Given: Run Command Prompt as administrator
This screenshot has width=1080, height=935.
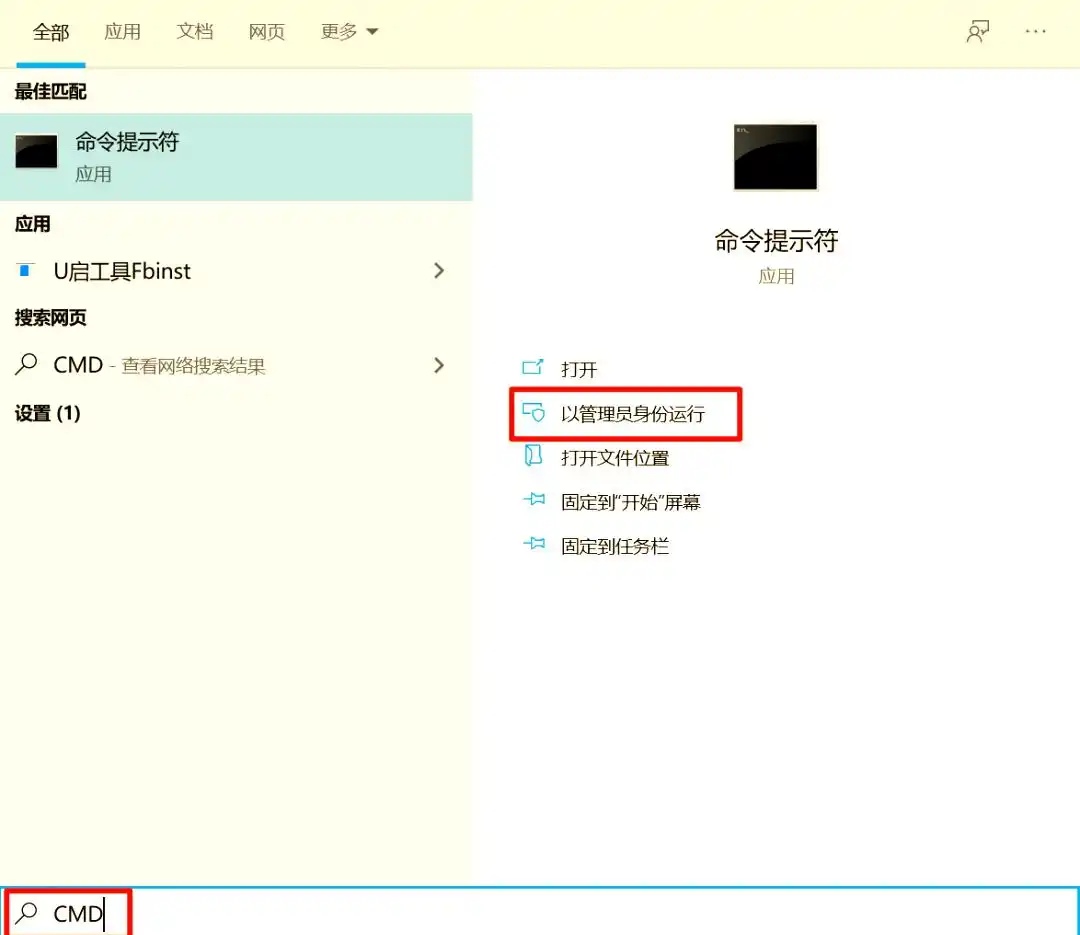Looking at the screenshot, I should point(625,413).
